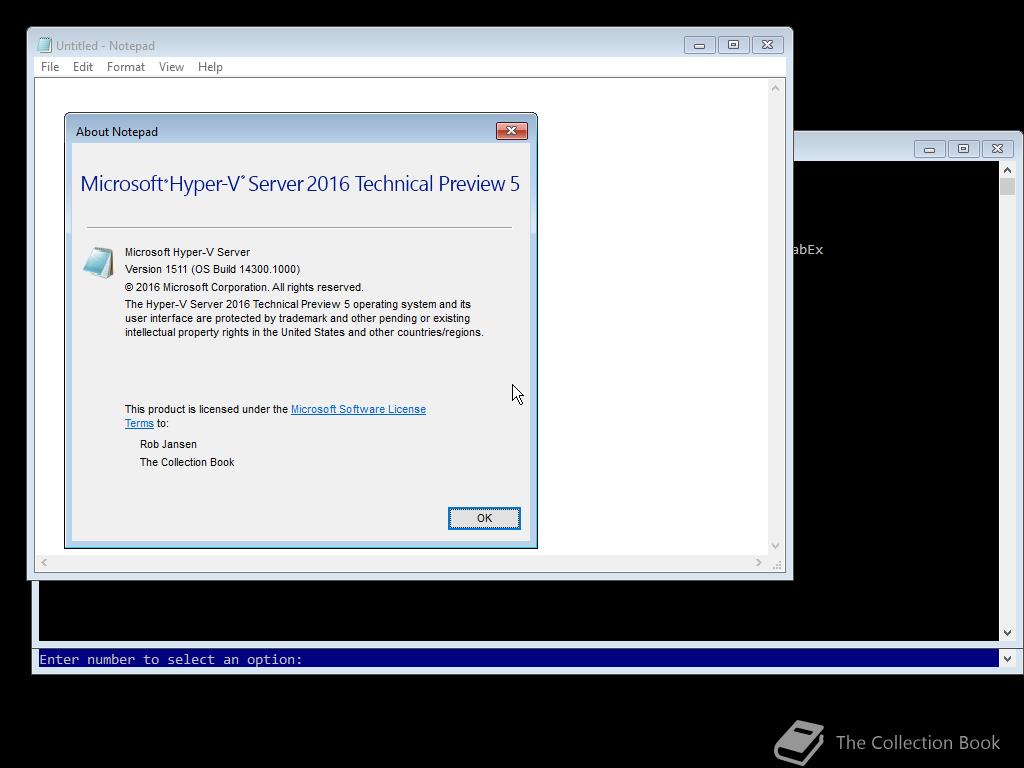Click console window scrollbar down arrow

[x=1007, y=633]
